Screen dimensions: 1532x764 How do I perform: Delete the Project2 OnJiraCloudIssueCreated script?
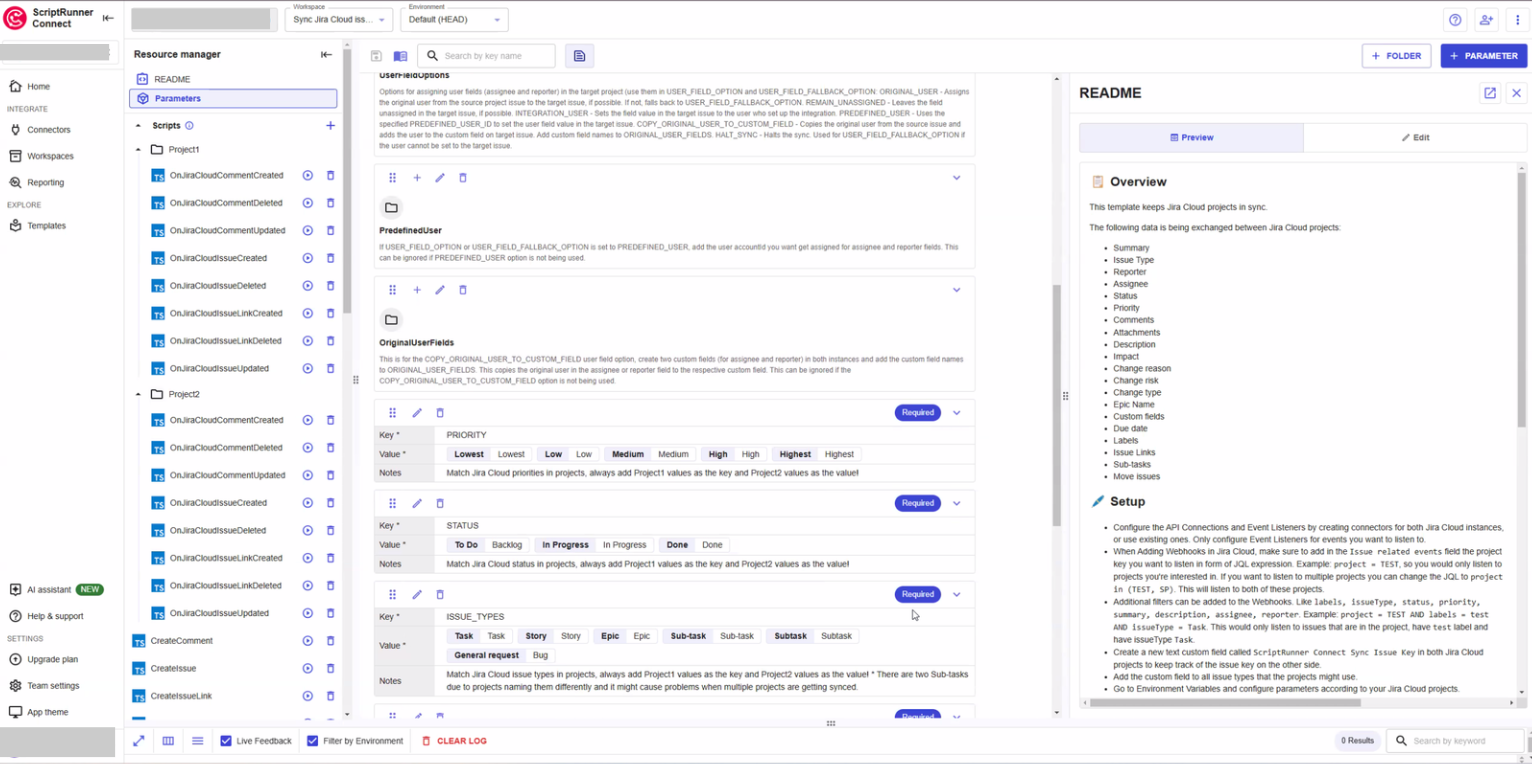click(x=331, y=503)
